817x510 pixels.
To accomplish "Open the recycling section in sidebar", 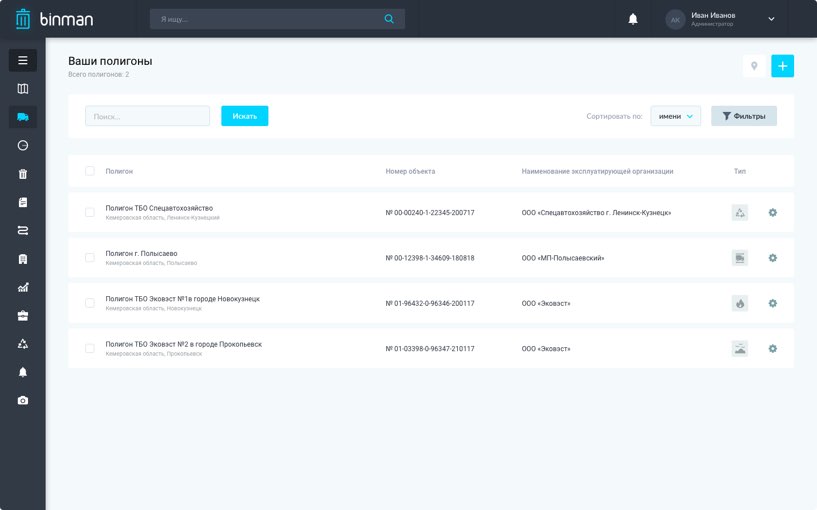I will [x=23, y=344].
